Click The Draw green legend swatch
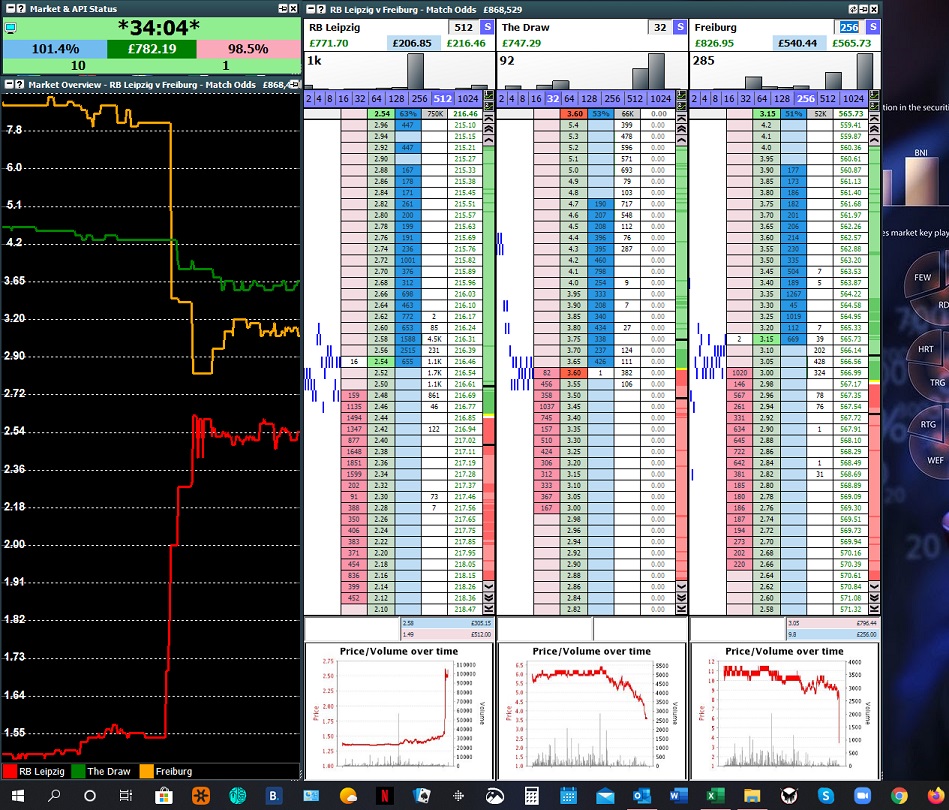949x810 pixels. click(x=77, y=771)
